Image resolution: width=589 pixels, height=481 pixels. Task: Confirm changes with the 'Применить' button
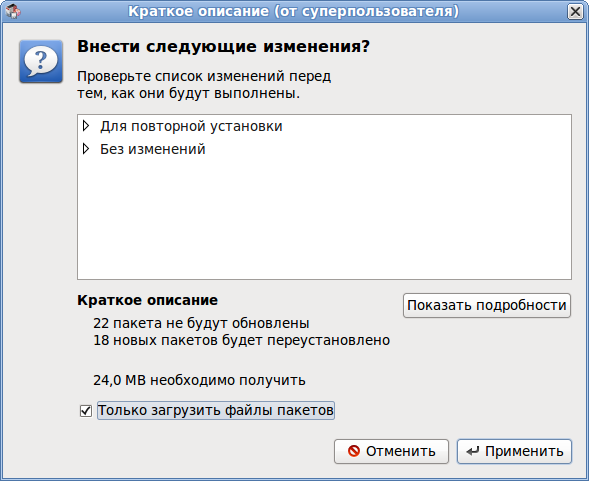514,451
